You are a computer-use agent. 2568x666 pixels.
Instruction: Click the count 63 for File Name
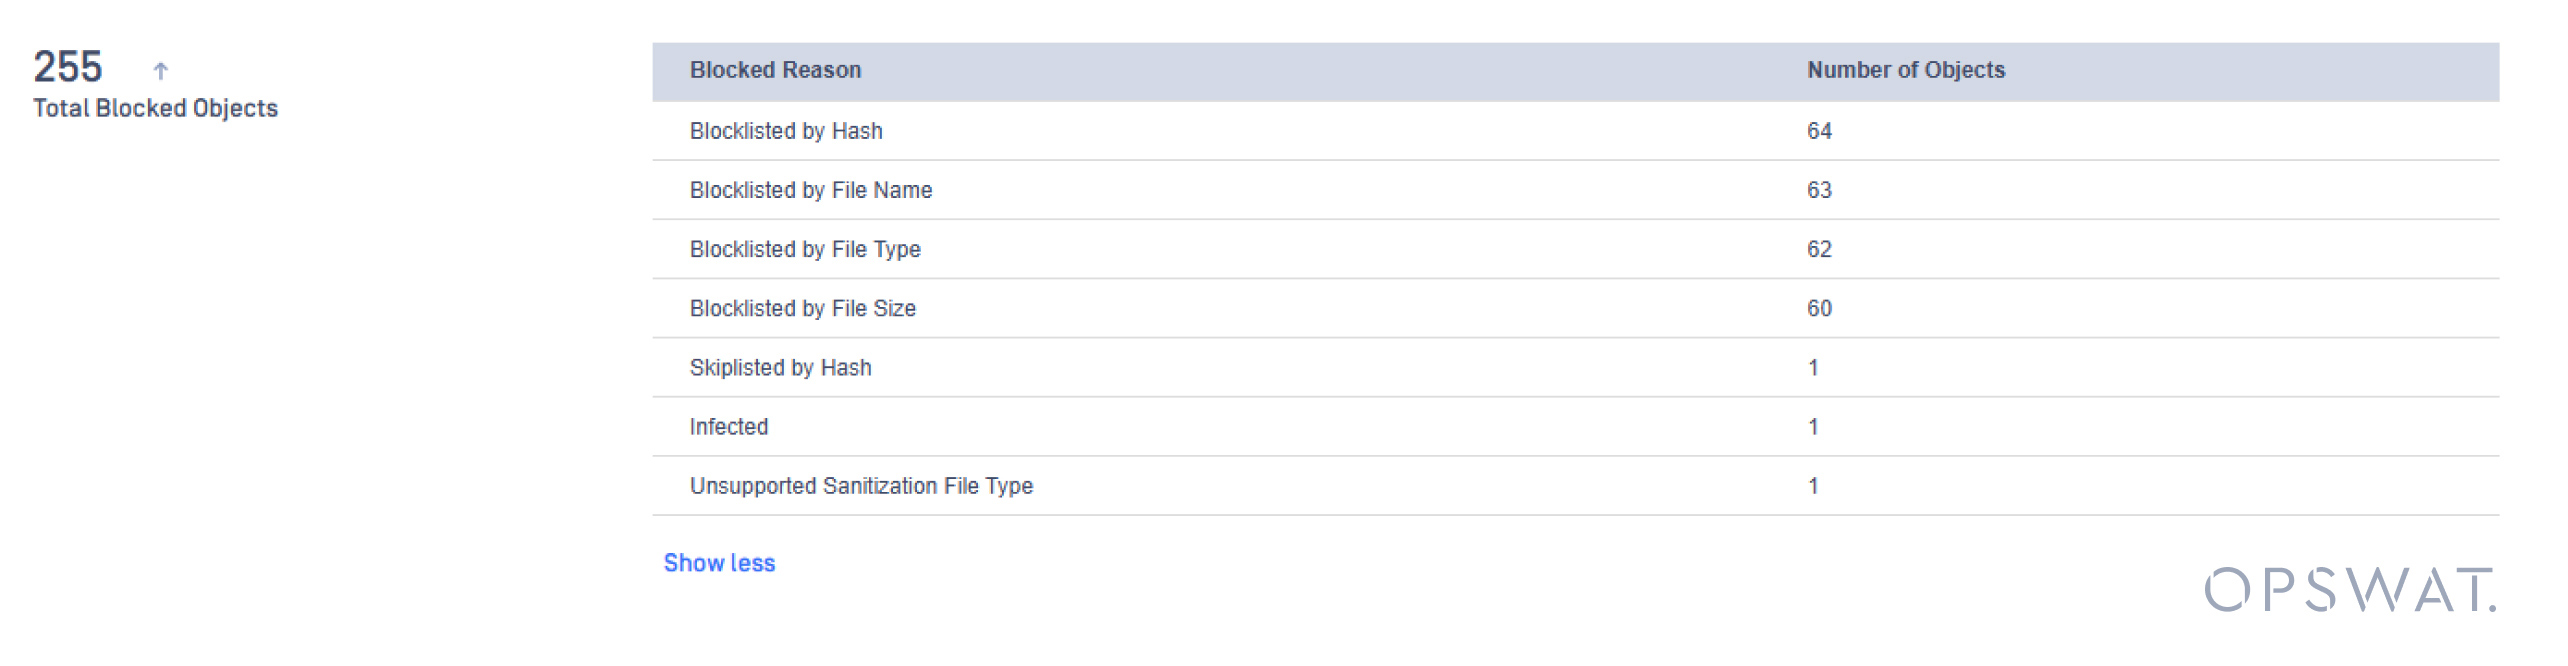point(1819,190)
